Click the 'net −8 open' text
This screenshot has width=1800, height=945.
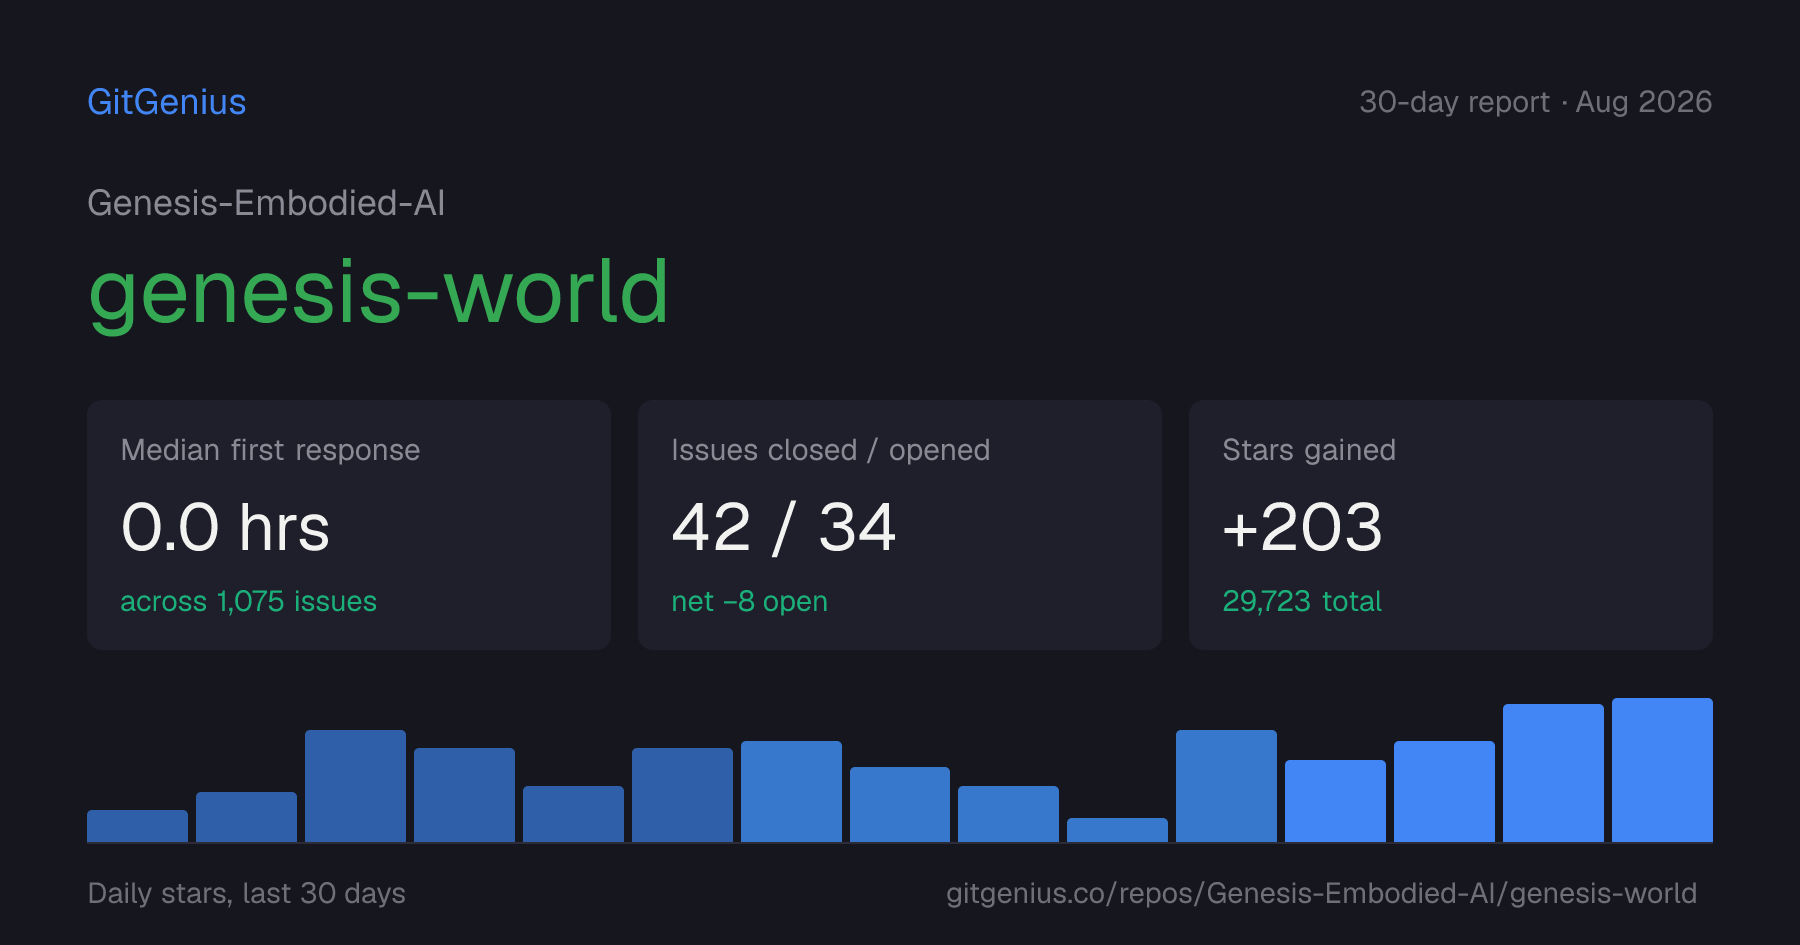pos(750,601)
